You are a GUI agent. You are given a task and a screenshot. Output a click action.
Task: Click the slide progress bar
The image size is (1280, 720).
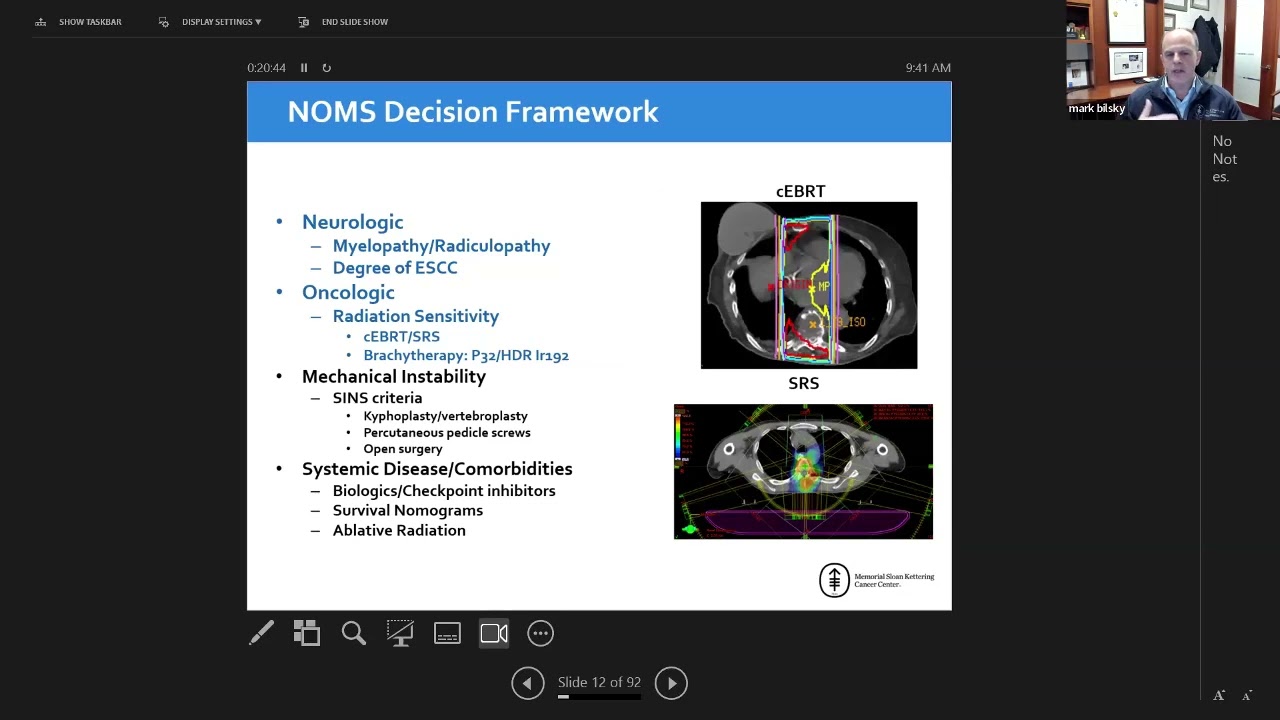pyautogui.click(x=599, y=697)
